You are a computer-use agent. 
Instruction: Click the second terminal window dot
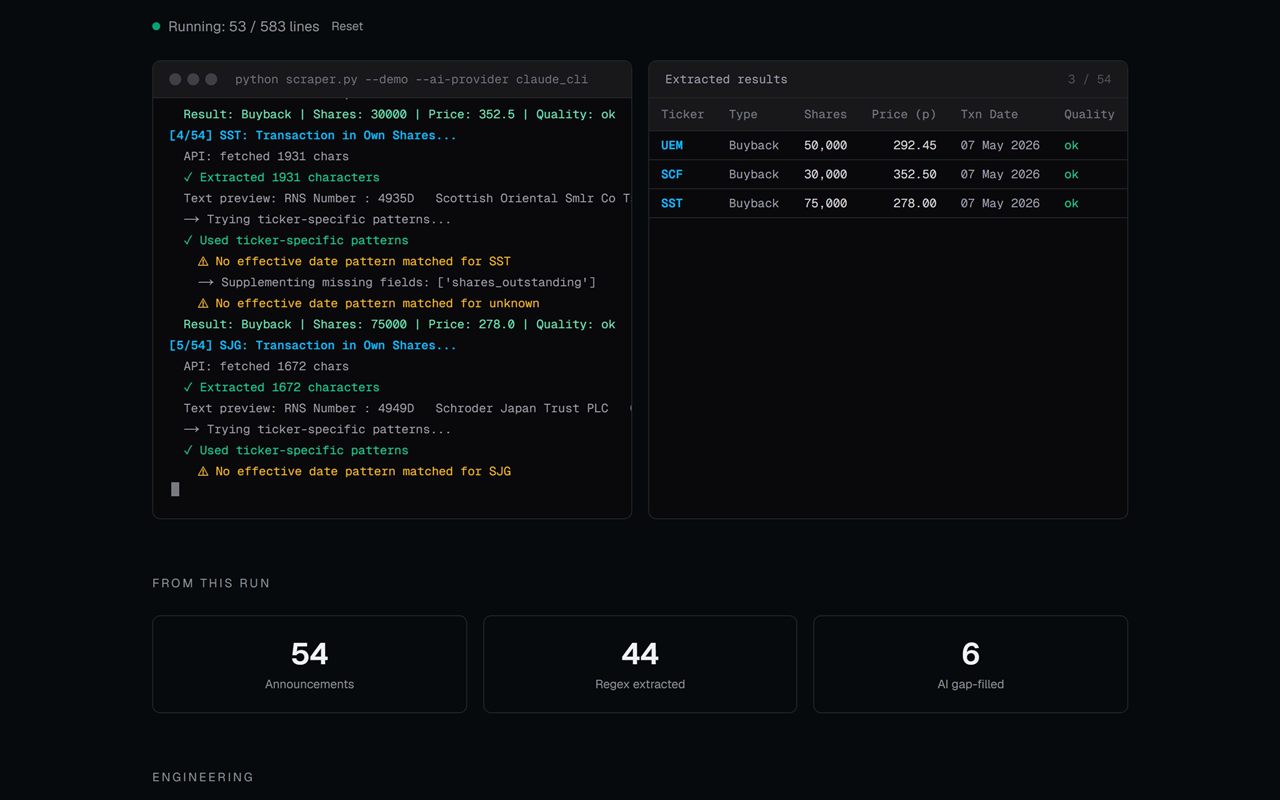pyautogui.click(x=193, y=79)
